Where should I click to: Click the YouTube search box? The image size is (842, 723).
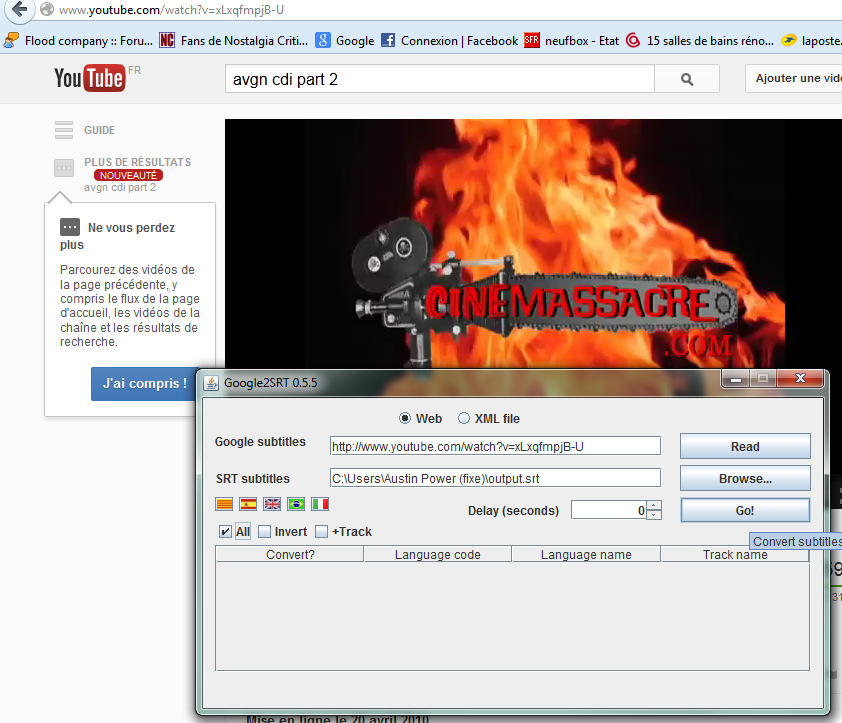[440, 79]
